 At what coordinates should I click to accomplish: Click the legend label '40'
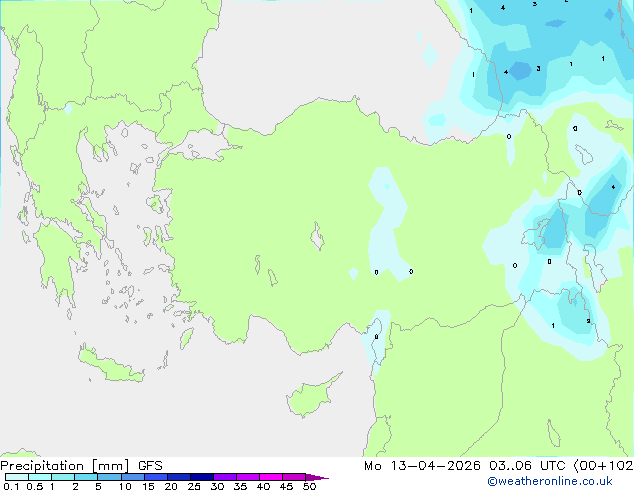coord(263,486)
